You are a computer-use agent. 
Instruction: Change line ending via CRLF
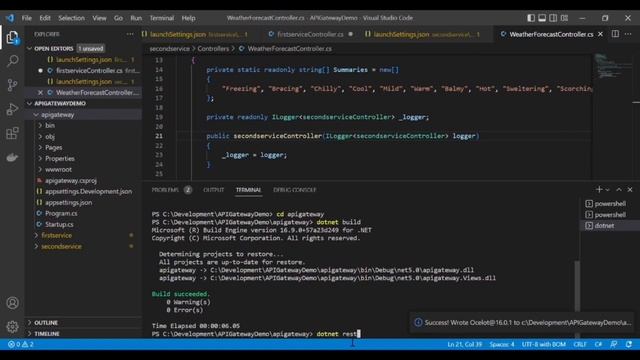tap(580, 344)
